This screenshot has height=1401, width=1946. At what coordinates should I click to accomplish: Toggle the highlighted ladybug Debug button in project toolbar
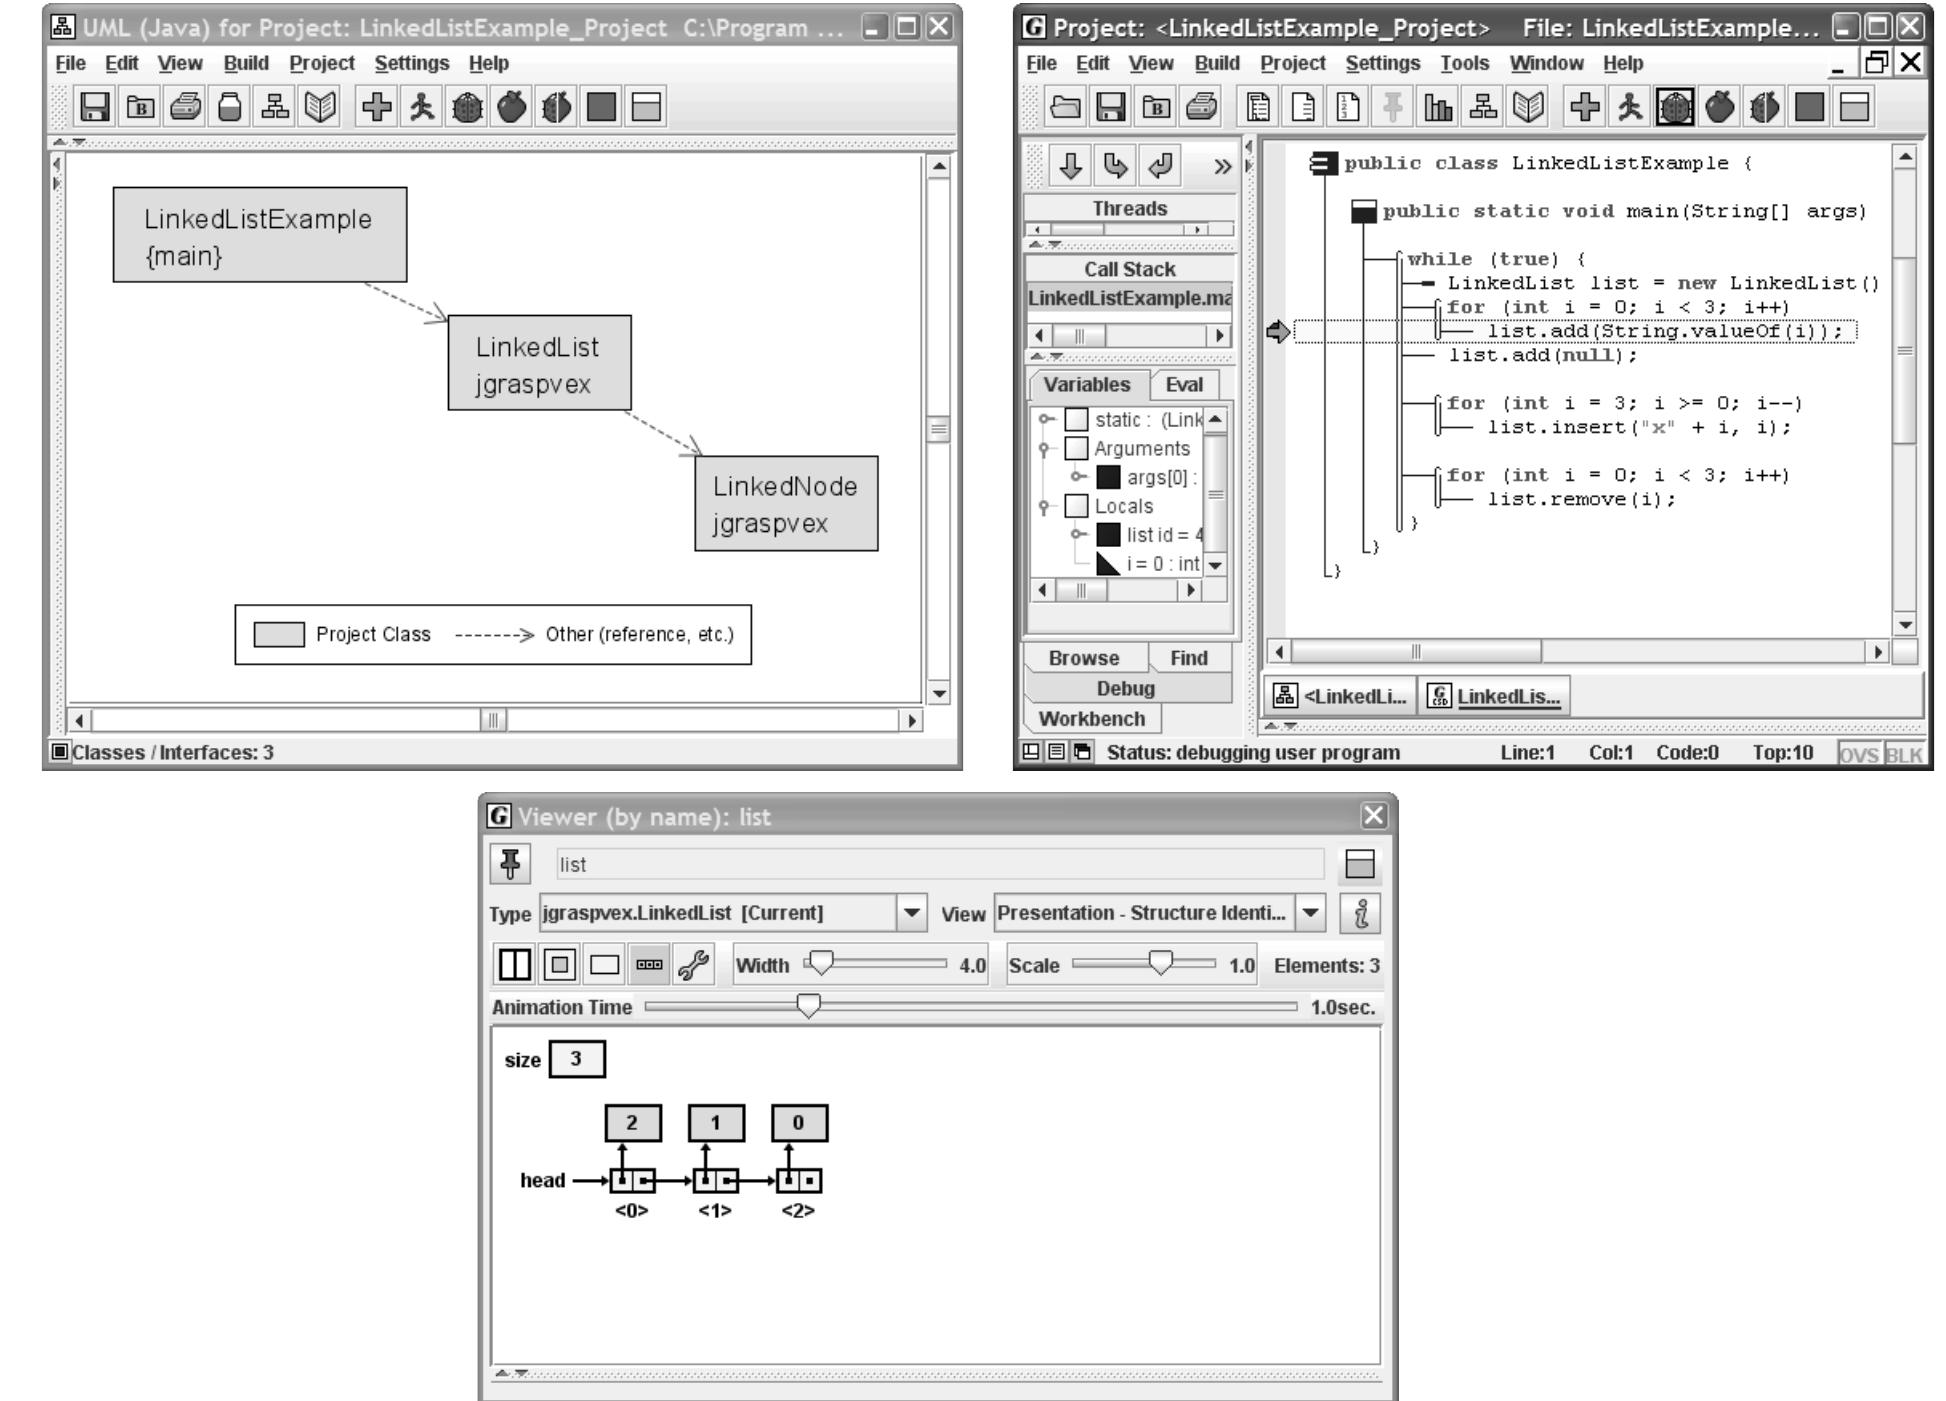click(1675, 107)
